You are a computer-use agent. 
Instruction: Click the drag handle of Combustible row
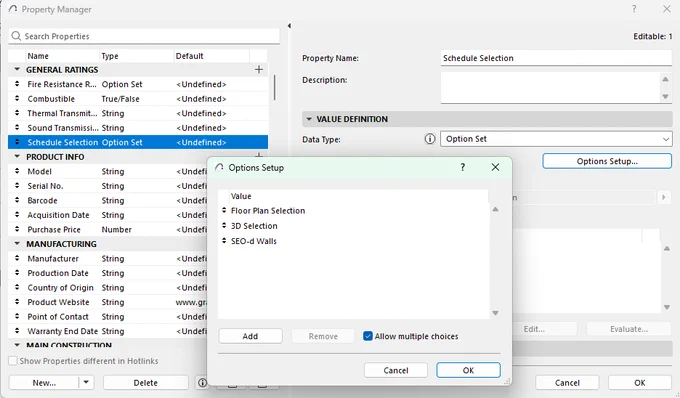(17, 98)
